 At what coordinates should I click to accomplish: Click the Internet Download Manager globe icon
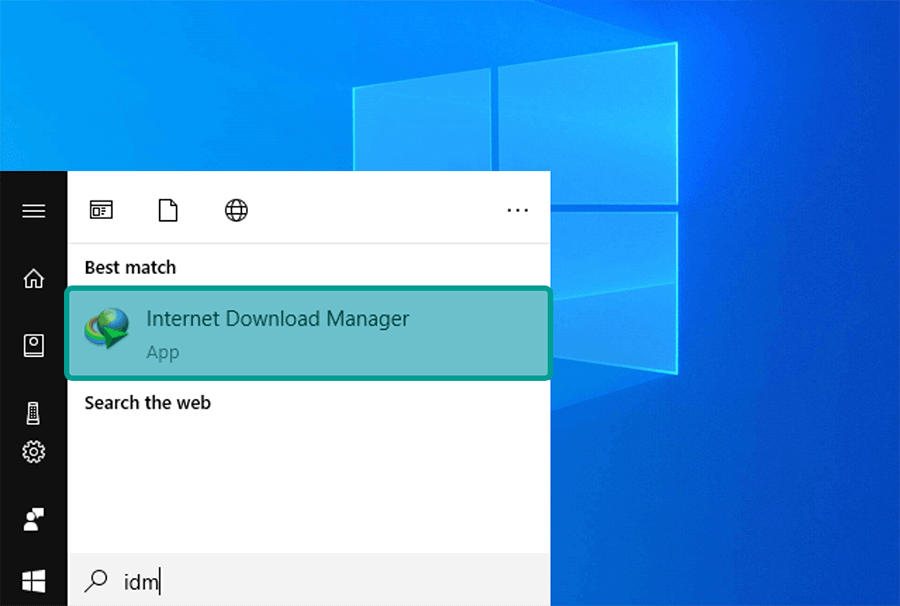107,328
